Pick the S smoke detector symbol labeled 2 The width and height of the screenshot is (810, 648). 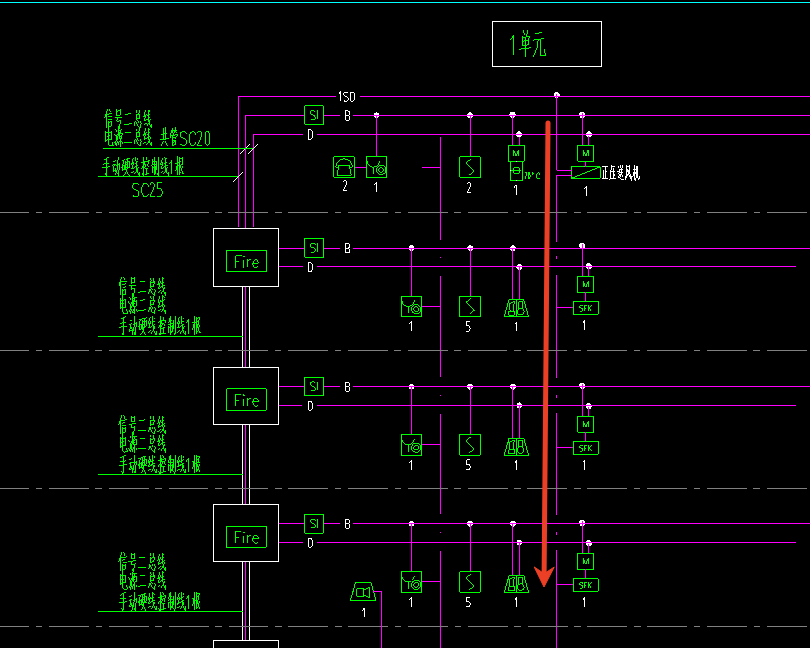coord(470,167)
